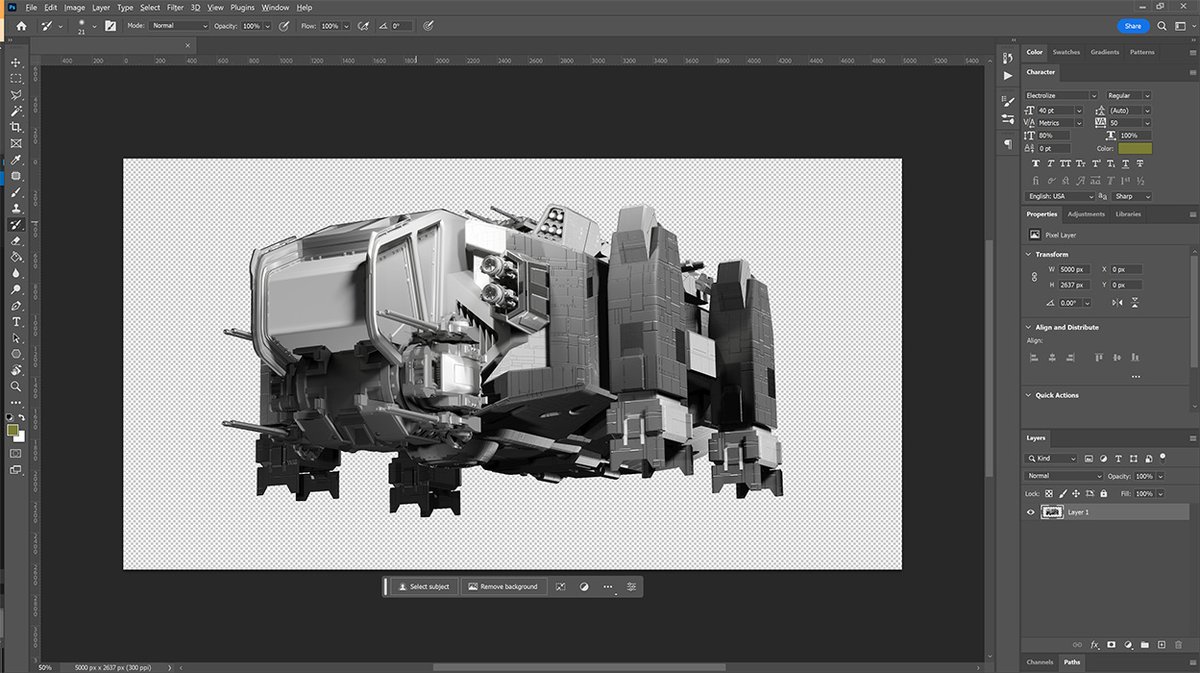This screenshot has height=673, width=1200.
Task: Select the Frame tool
Action: click(16, 143)
